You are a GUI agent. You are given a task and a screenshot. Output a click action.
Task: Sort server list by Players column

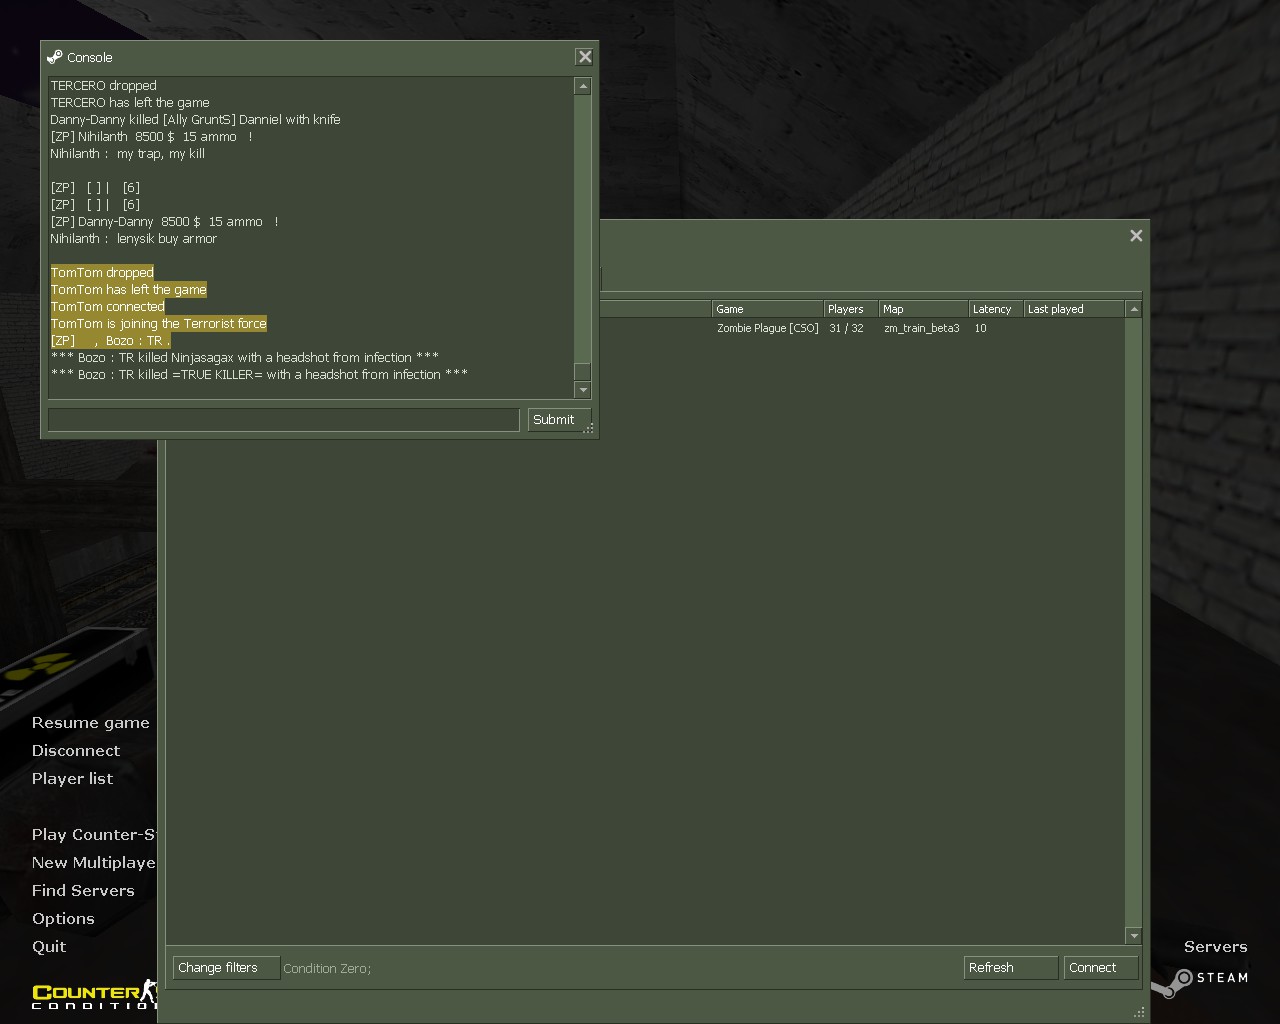[850, 309]
